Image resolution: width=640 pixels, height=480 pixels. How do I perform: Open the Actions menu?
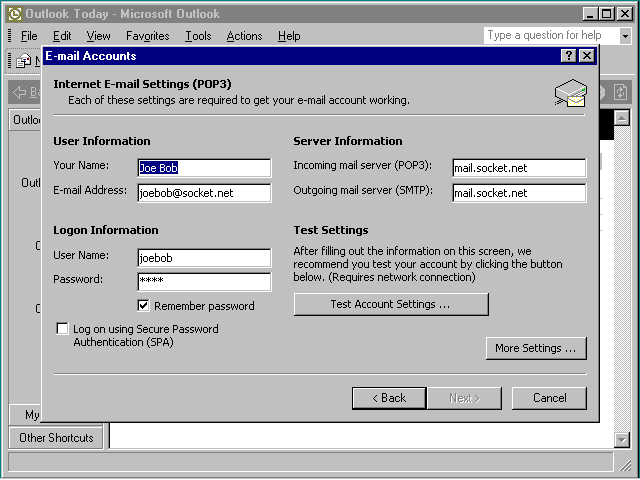click(244, 36)
